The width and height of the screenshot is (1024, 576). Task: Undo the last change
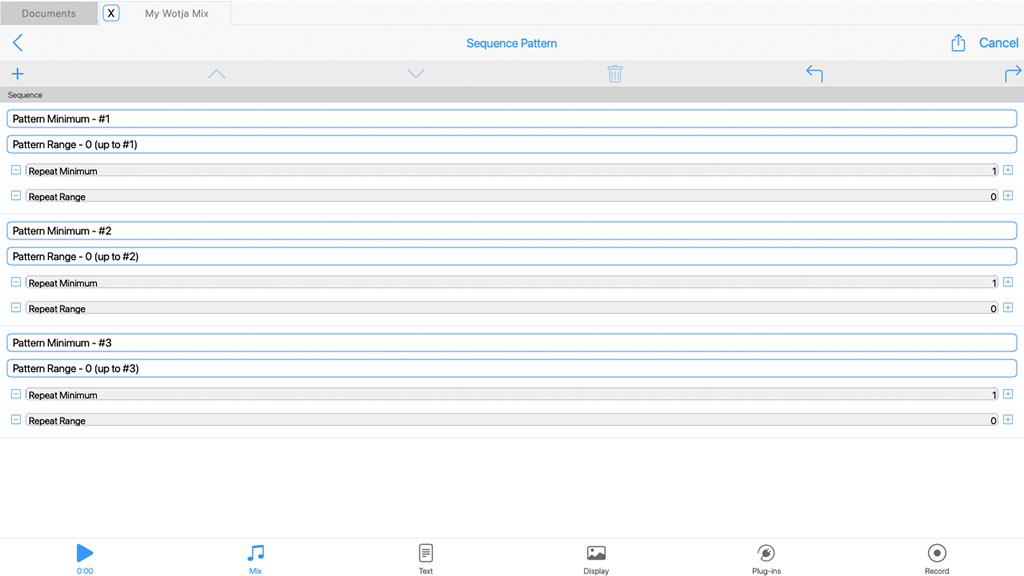pos(814,74)
